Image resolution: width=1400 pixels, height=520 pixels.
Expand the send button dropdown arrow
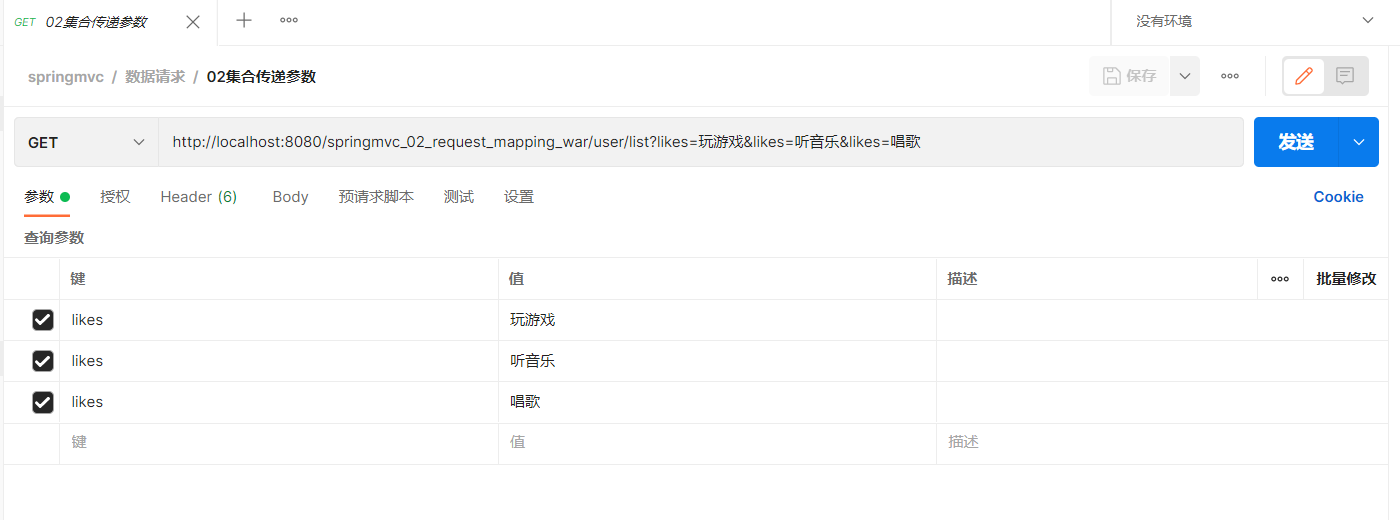[x=1358, y=142]
